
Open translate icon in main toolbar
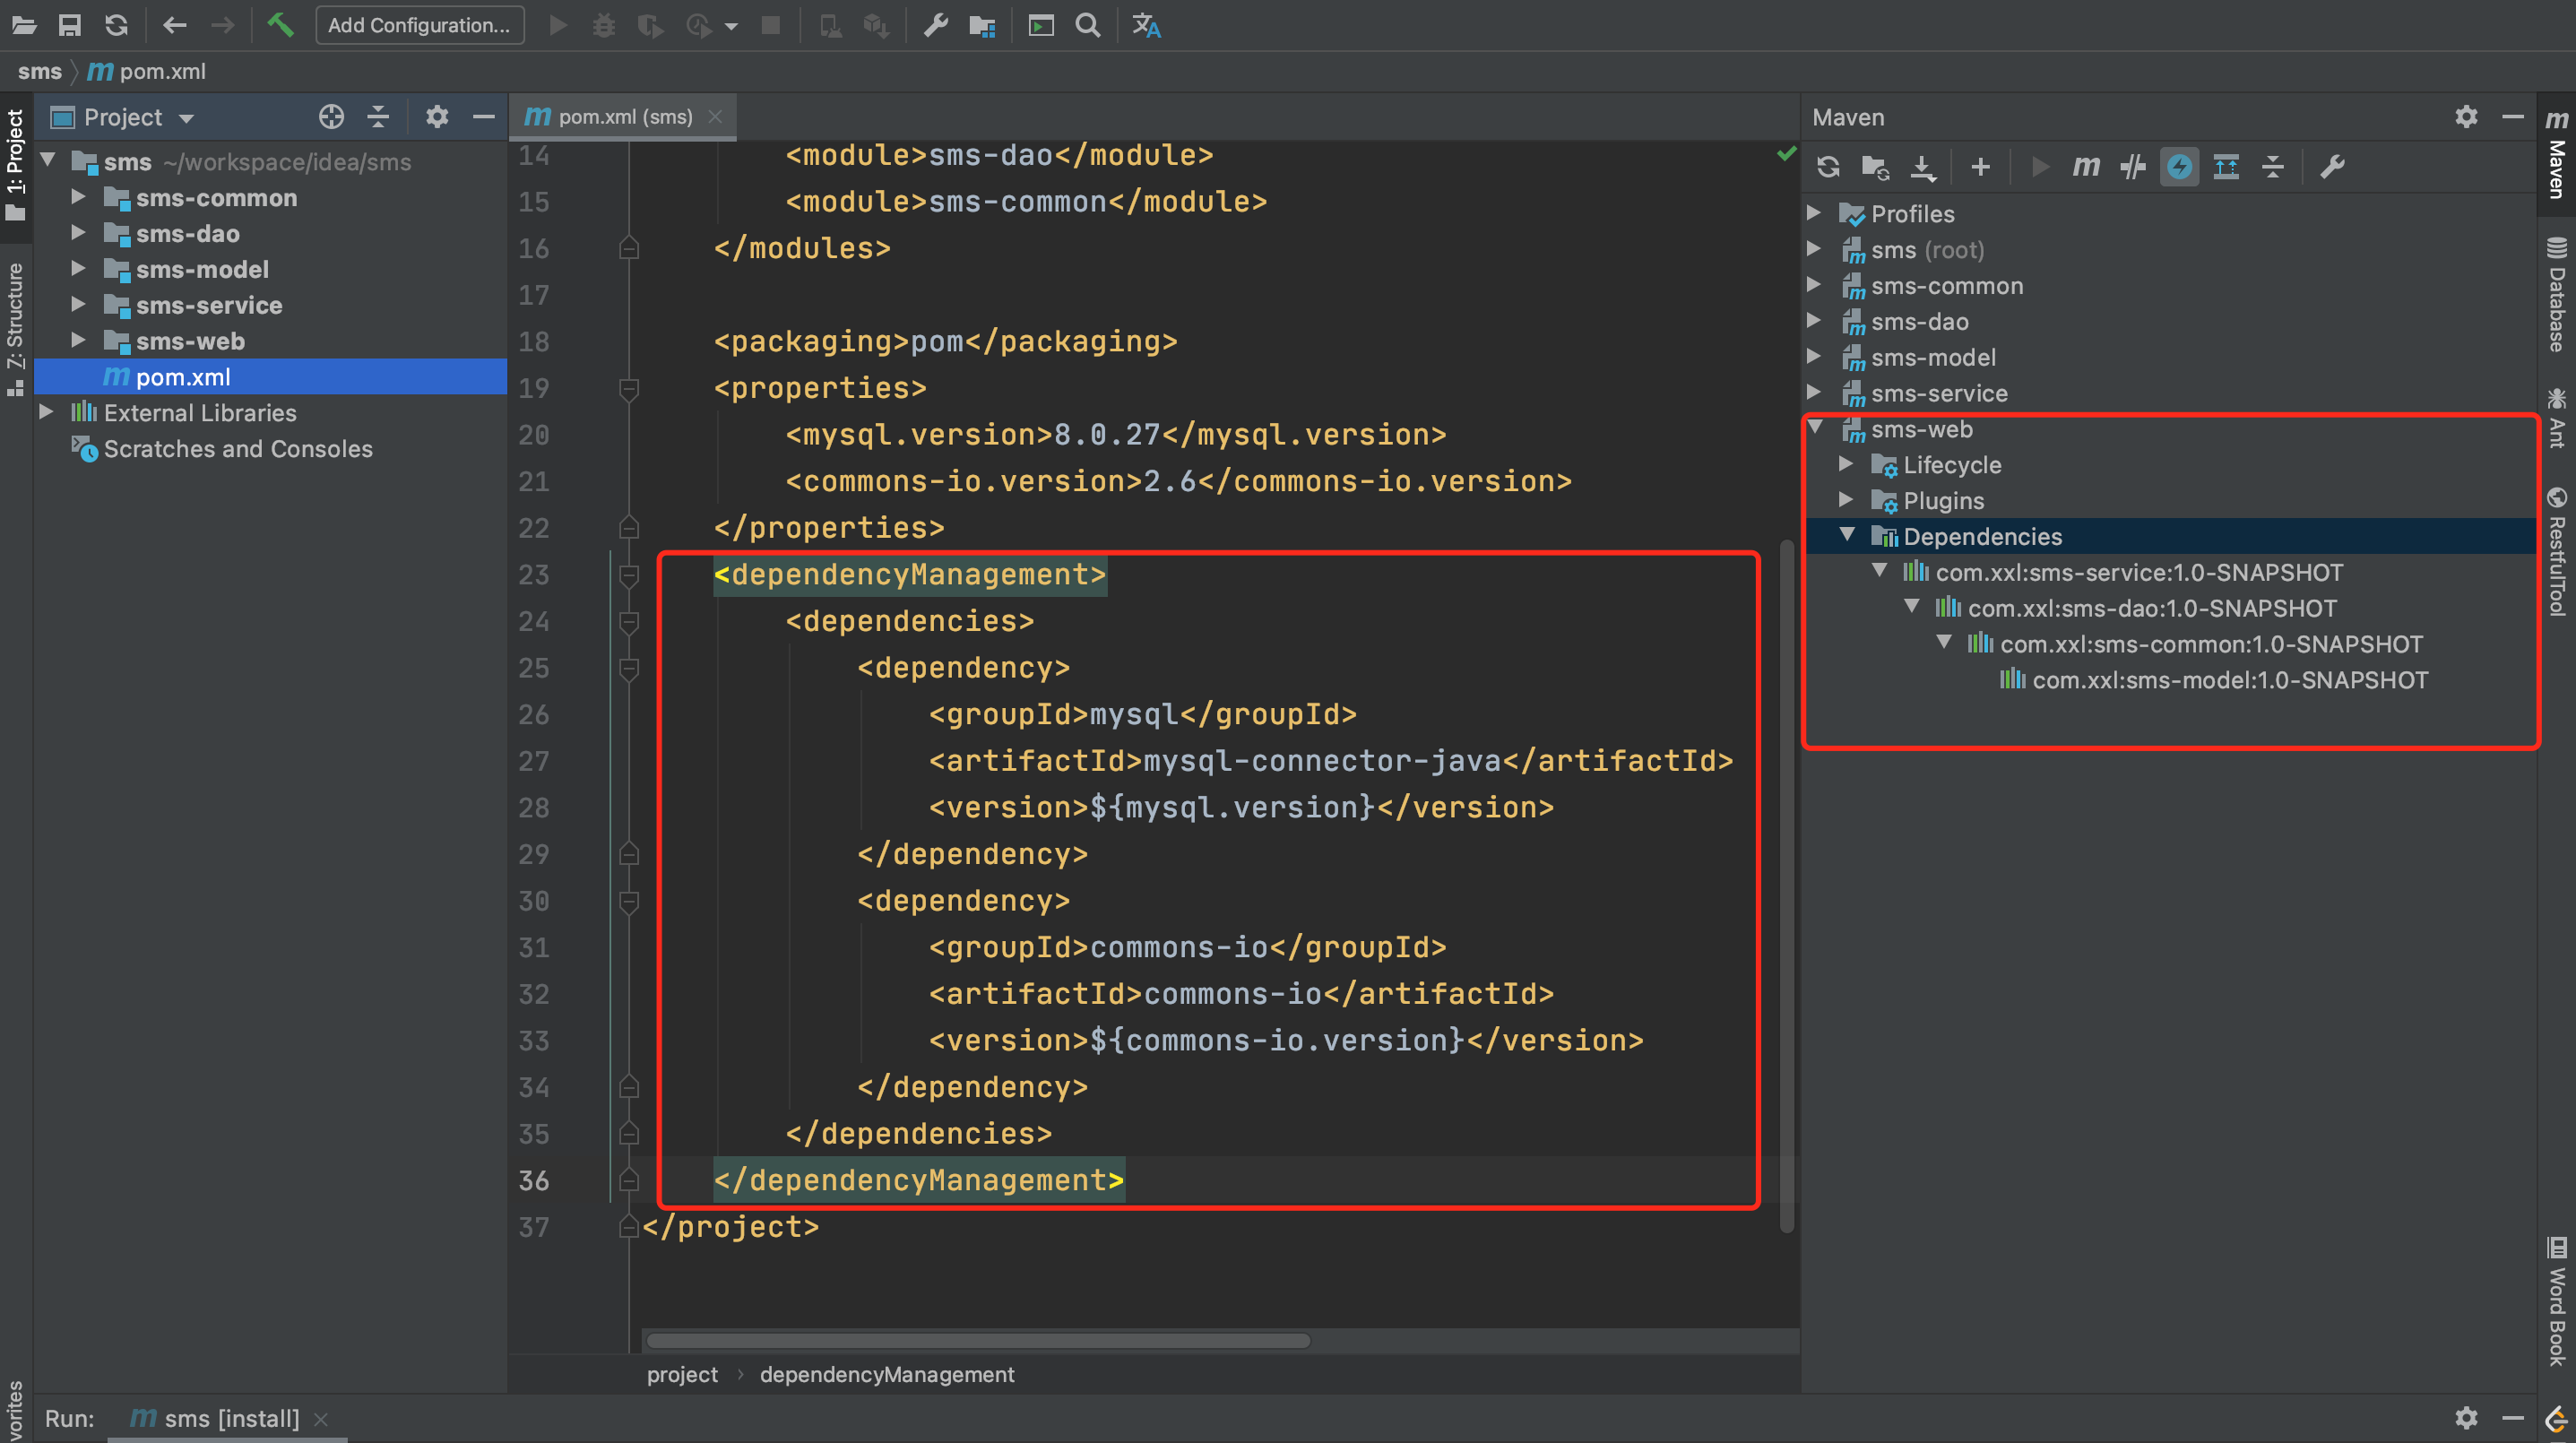point(1146,25)
